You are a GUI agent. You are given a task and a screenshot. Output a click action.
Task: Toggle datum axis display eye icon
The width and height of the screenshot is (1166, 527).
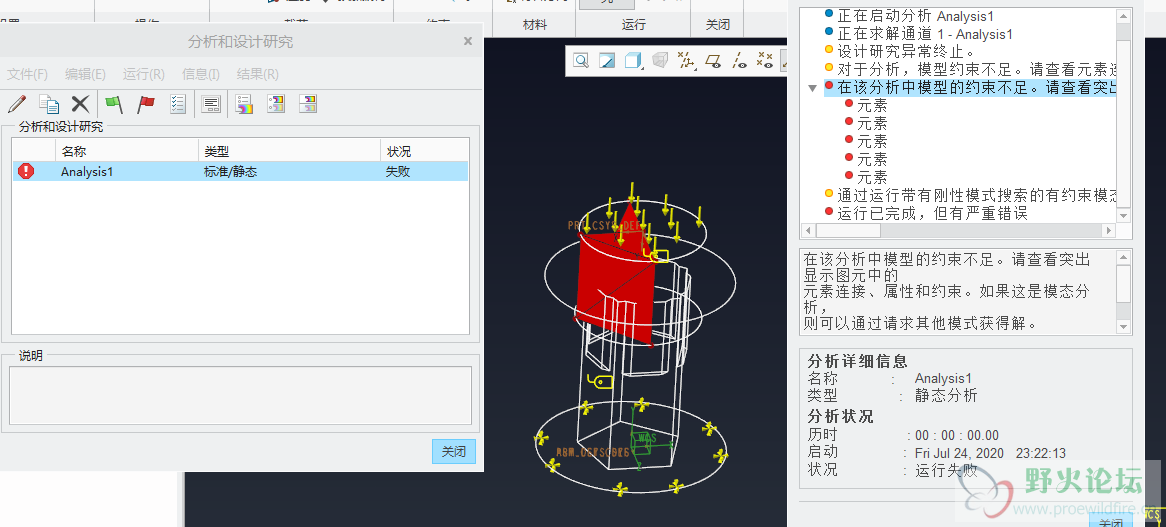pos(738,61)
